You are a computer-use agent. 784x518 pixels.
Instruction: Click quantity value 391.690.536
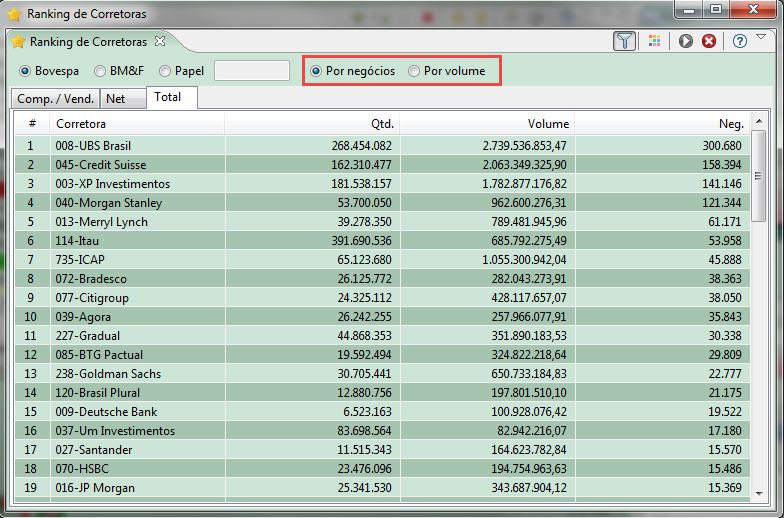[x=362, y=240]
